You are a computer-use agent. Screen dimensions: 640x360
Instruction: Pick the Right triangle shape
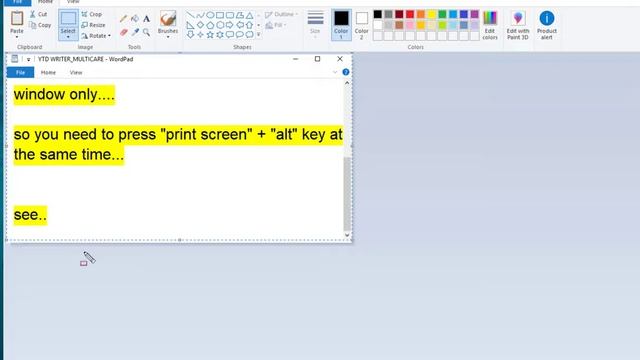[x=190, y=25]
